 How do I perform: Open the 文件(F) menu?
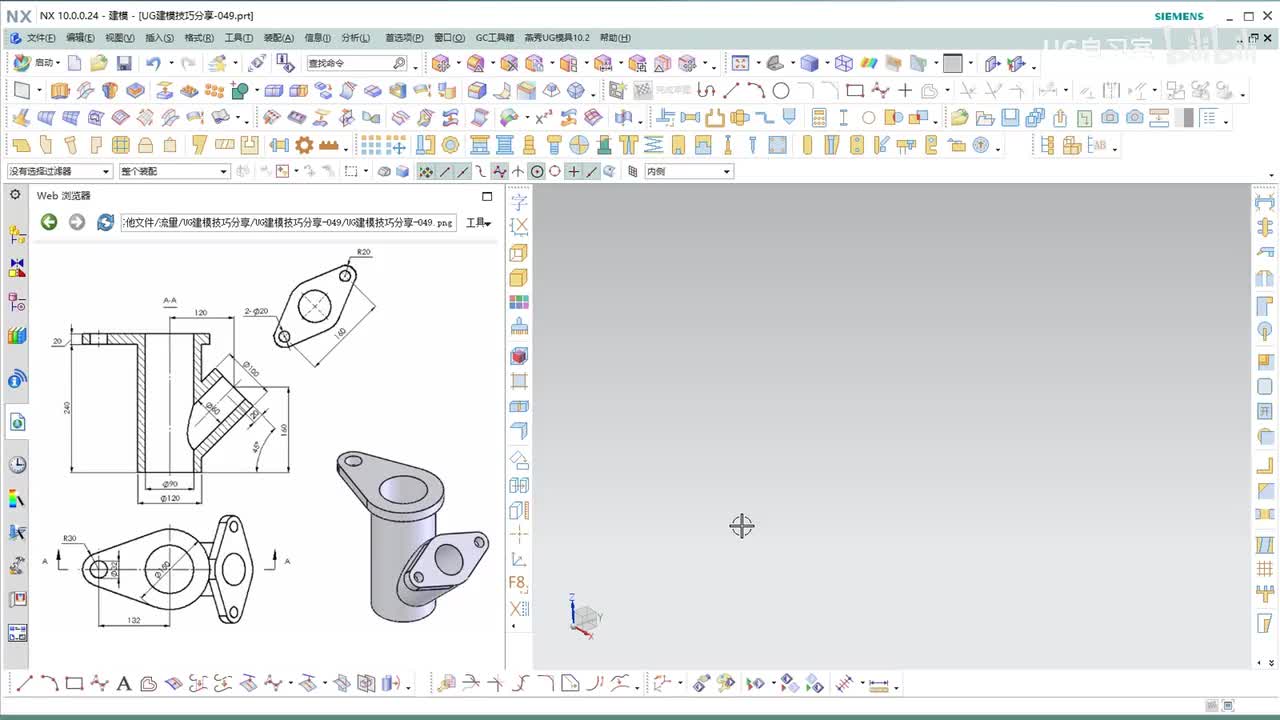(x=40, y=38)
